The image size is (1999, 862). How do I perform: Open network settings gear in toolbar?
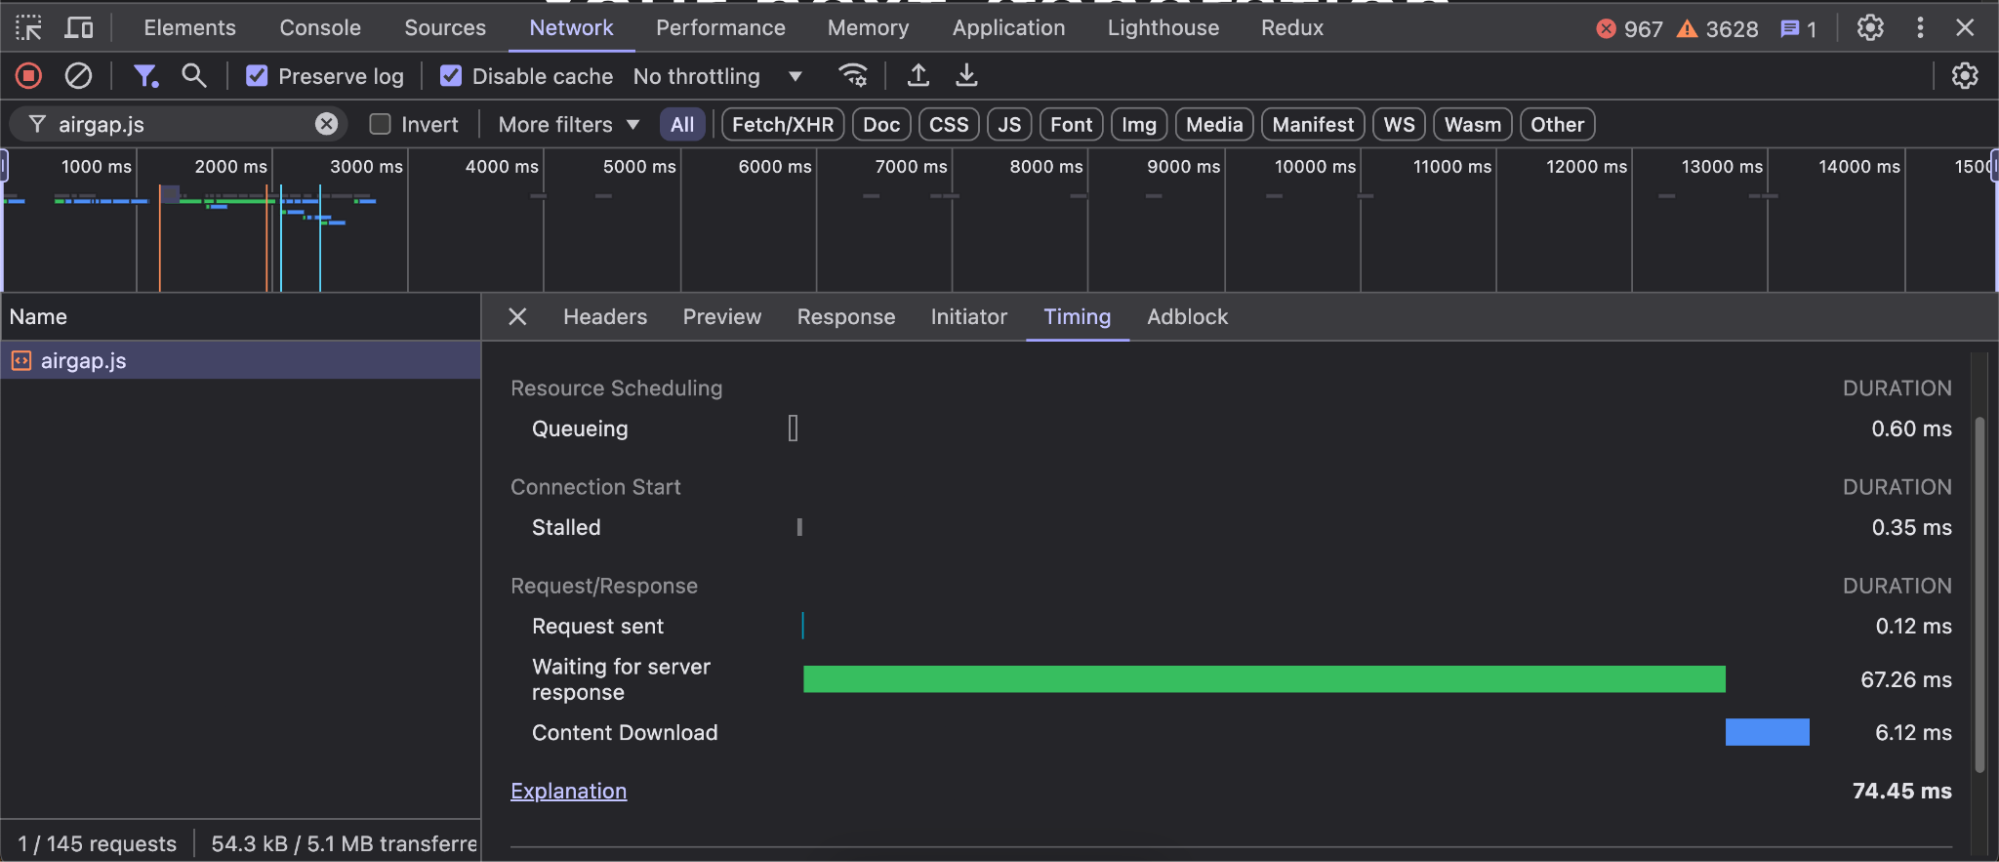[x=1965, y=75]
